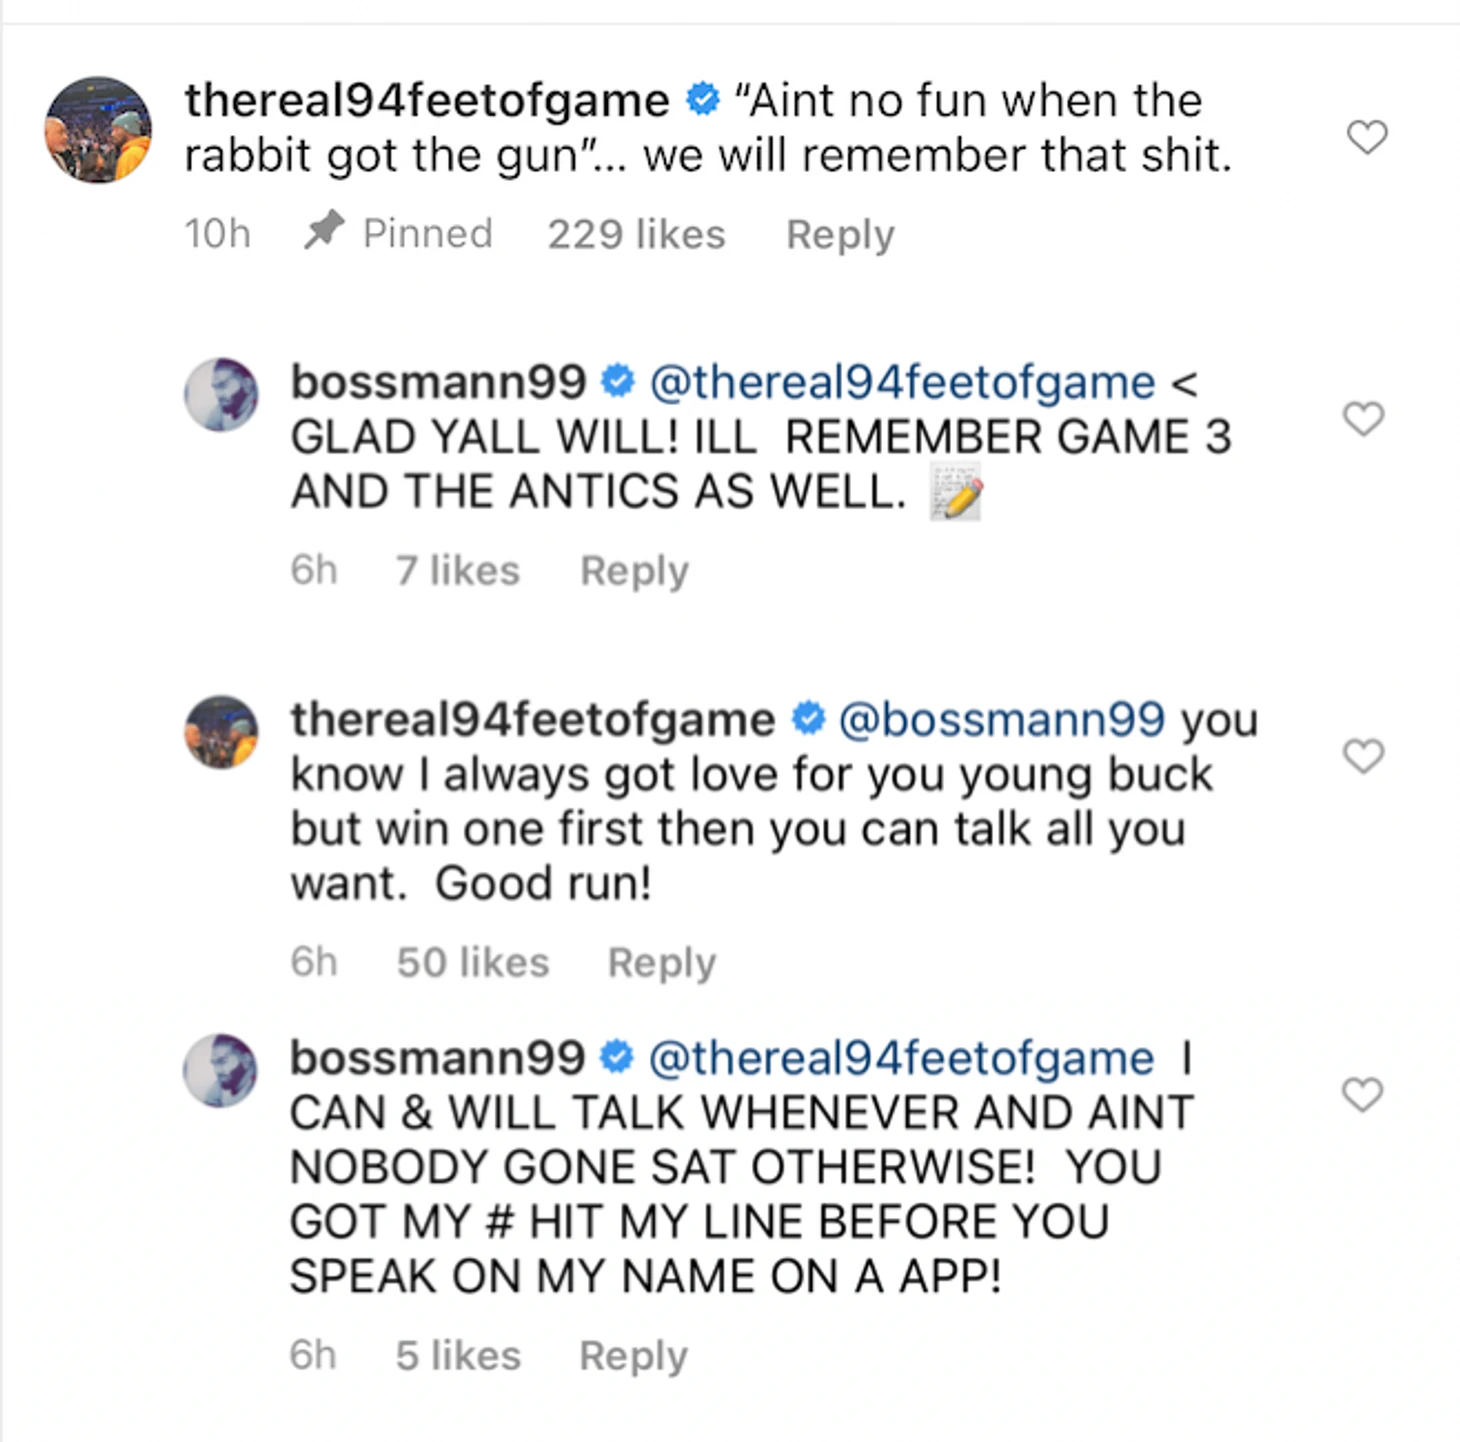Reply to the 7 likes comment
Screen dimensions: 1460x1442
[634, 571]
